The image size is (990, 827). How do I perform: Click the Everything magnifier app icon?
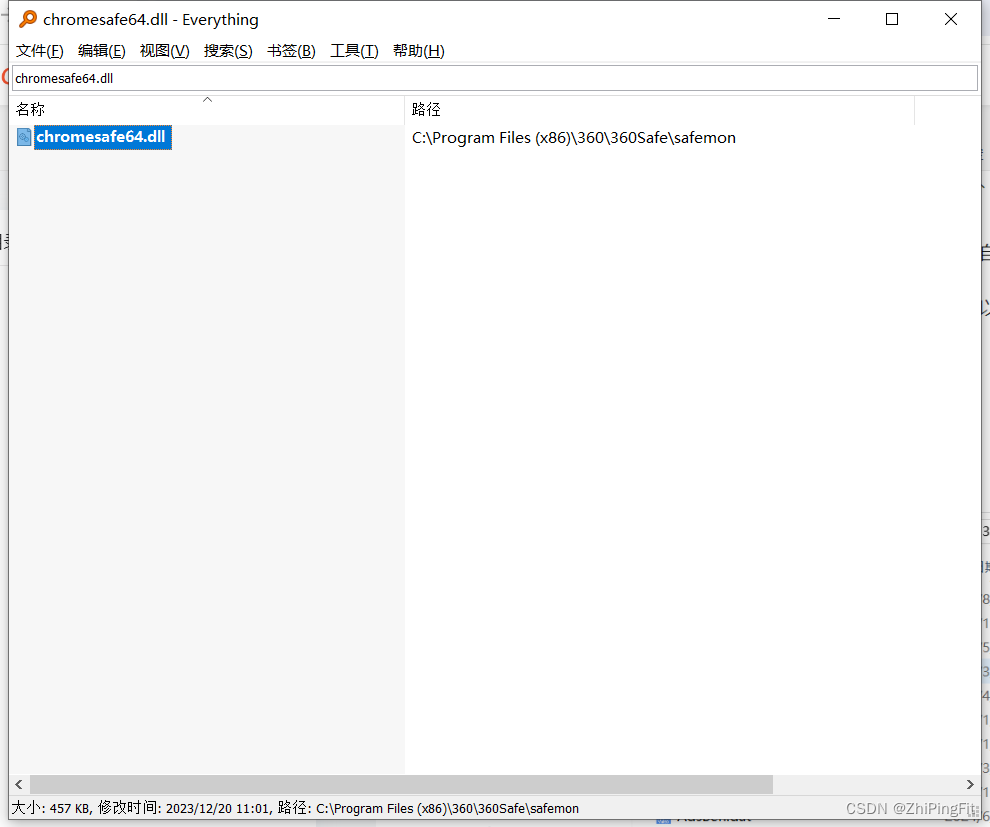point(28,19)
